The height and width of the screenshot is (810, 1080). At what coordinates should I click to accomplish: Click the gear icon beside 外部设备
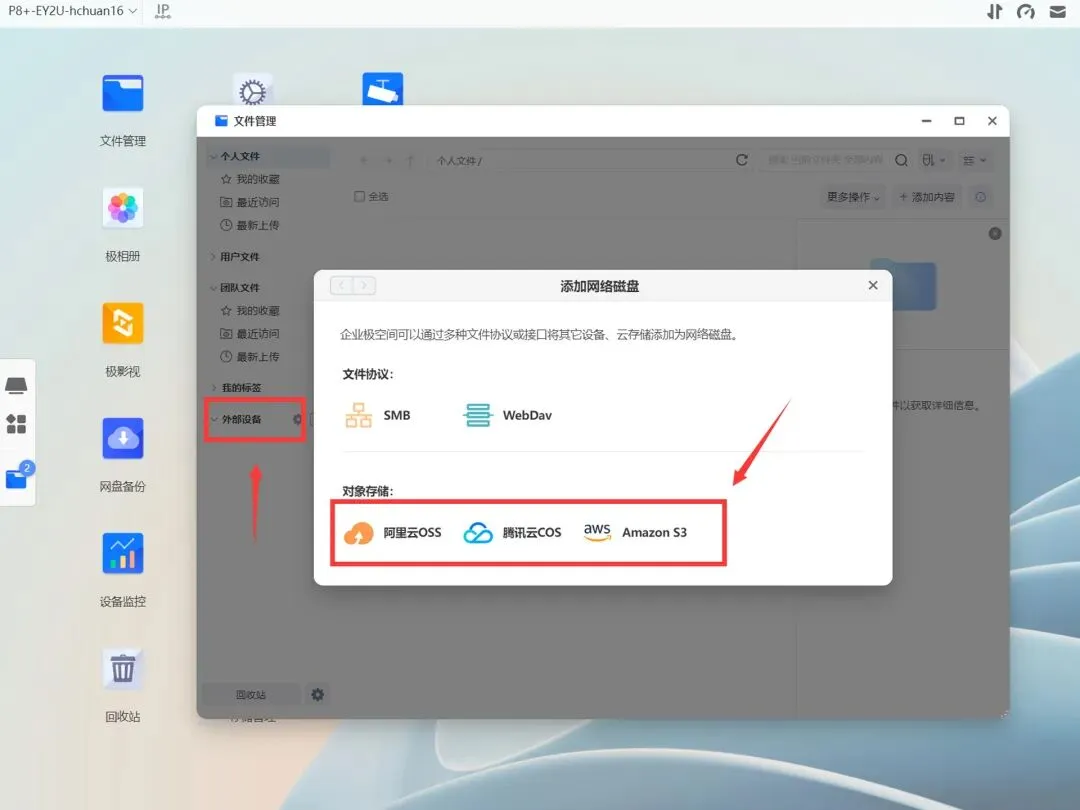[x=298, y=419]
